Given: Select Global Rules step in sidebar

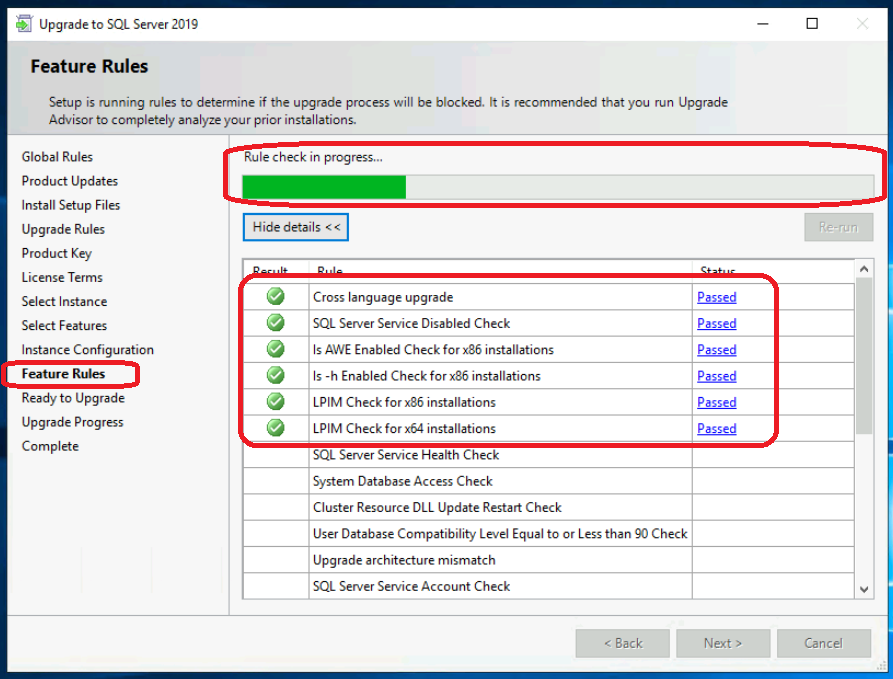Looking at the screenshot, I should pos(57,157).
